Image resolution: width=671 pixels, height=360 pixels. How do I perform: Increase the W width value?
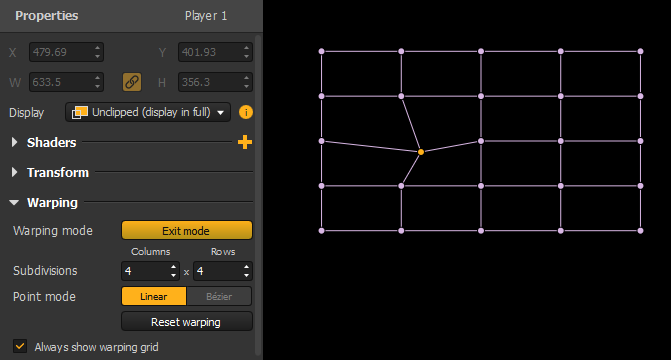98,77
